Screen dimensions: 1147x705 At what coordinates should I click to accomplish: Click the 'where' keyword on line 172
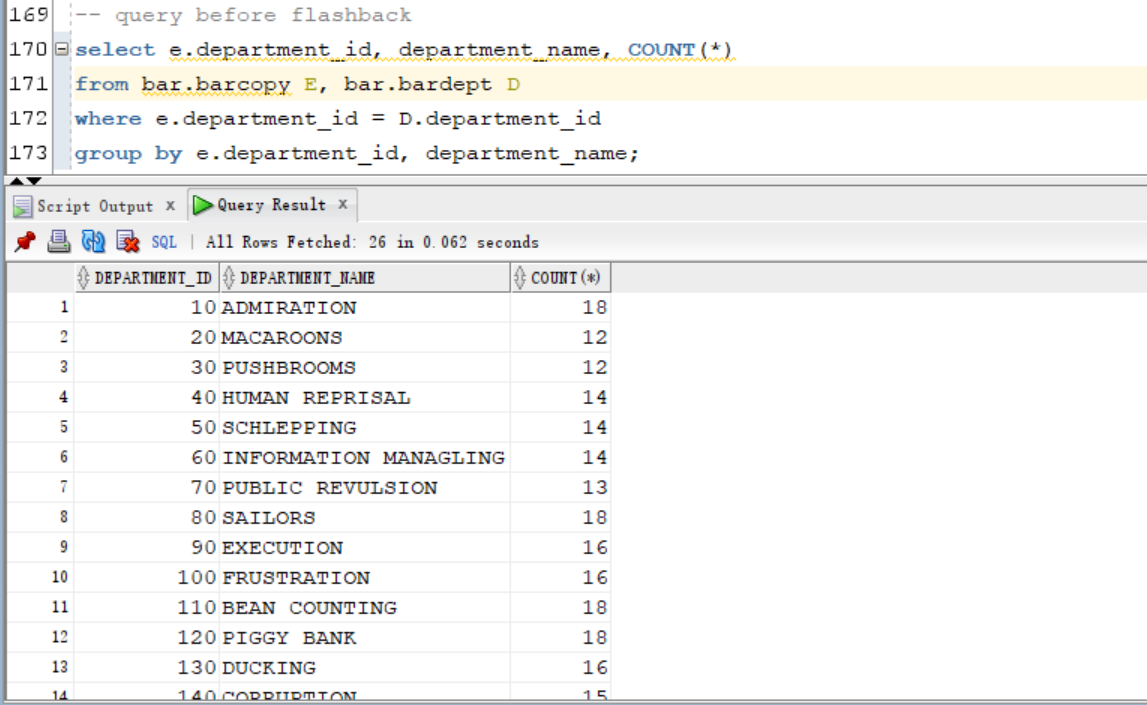tap(108, 118)
